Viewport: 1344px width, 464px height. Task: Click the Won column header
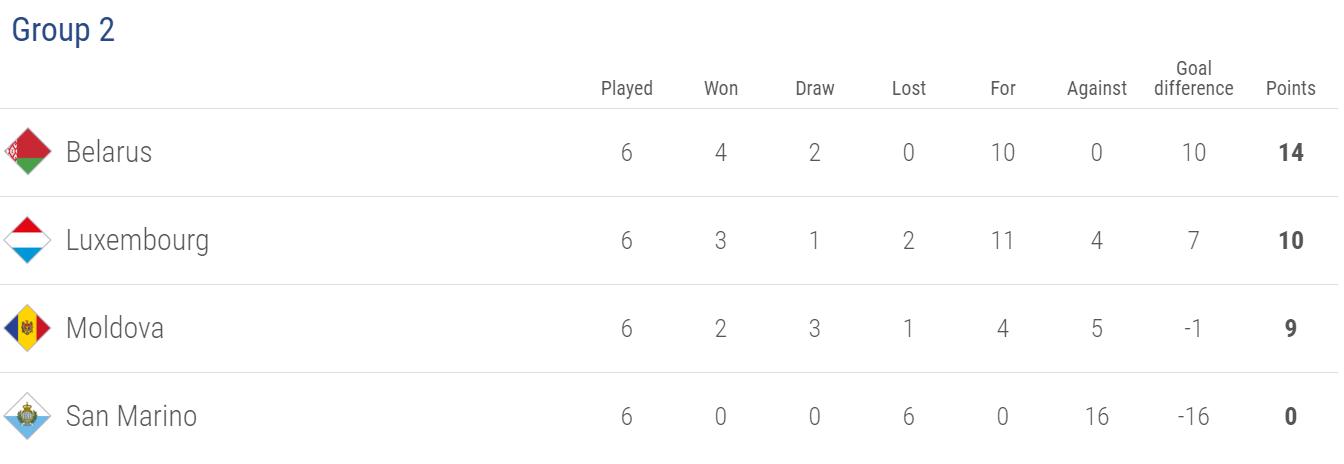click(x=721, y=88)
